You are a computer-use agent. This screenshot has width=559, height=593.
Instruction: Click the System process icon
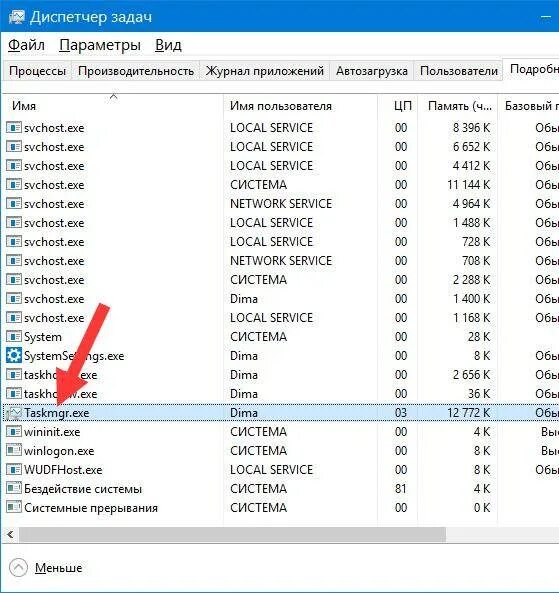14,336
